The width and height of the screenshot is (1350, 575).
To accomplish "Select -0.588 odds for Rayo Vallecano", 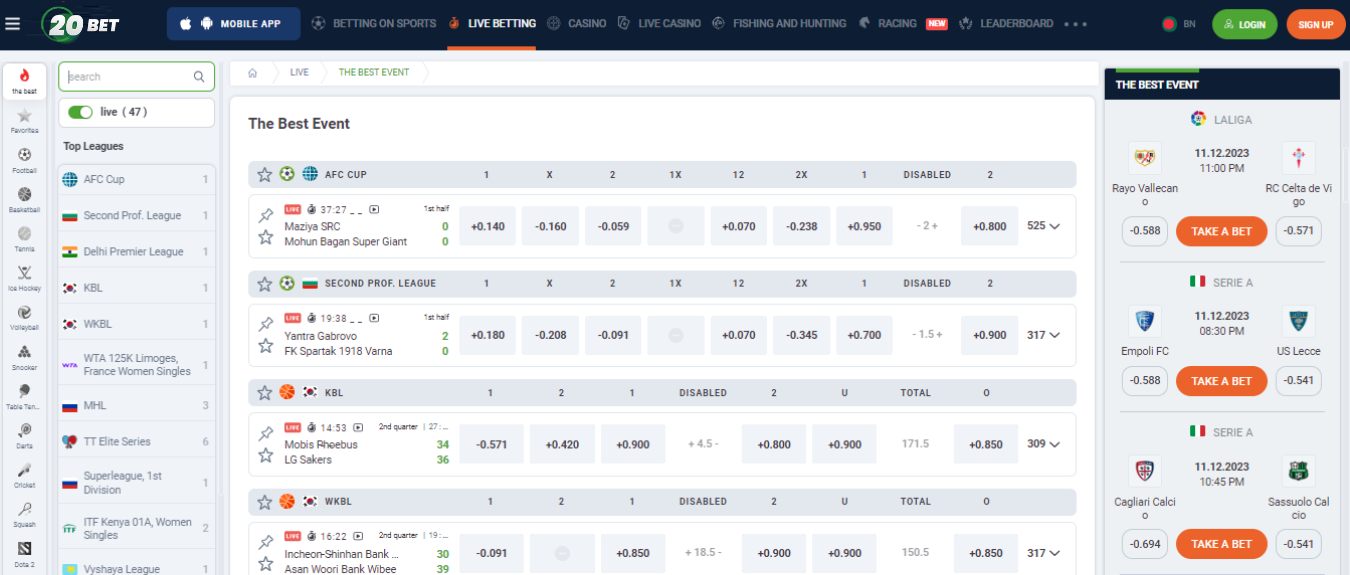I will [1145, 231].
